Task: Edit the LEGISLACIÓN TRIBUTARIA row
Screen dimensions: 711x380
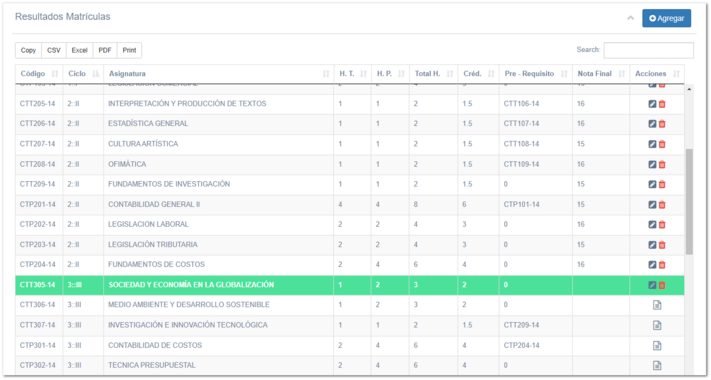Action: (652, 245)
